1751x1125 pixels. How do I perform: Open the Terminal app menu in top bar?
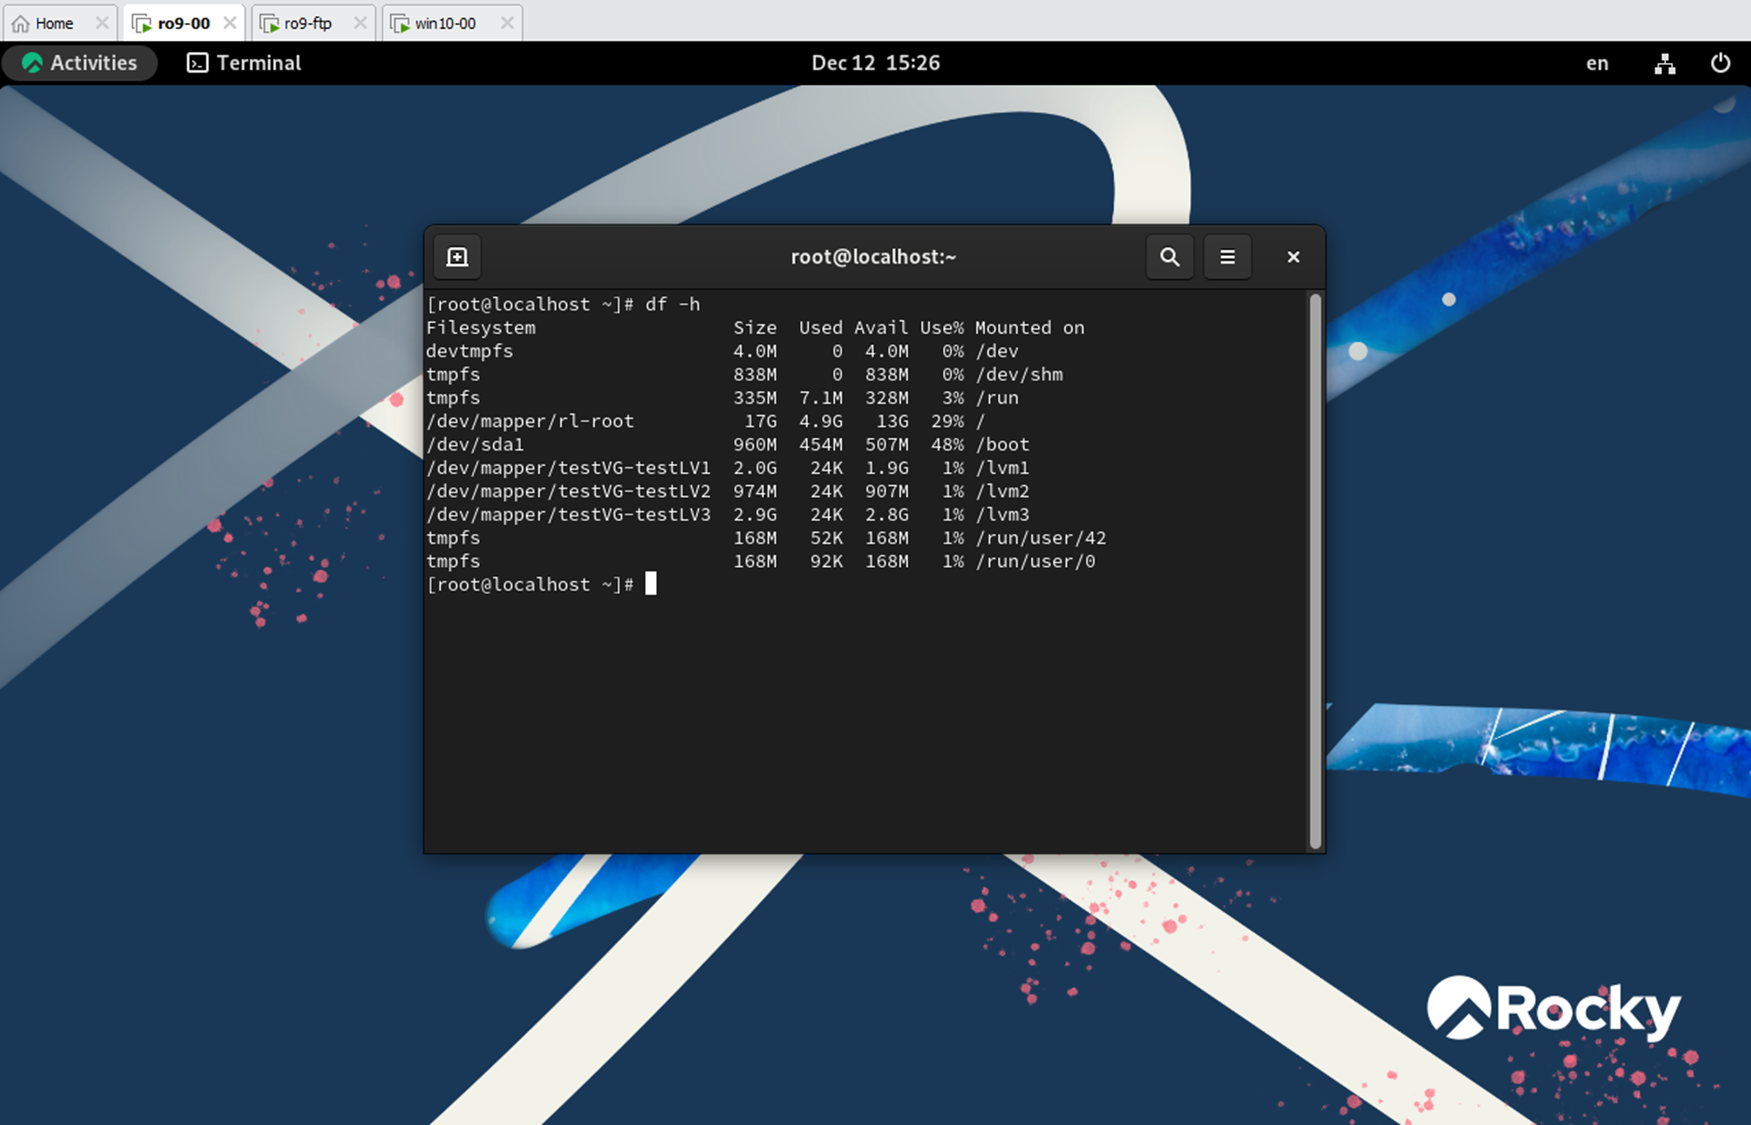point(244,63)
